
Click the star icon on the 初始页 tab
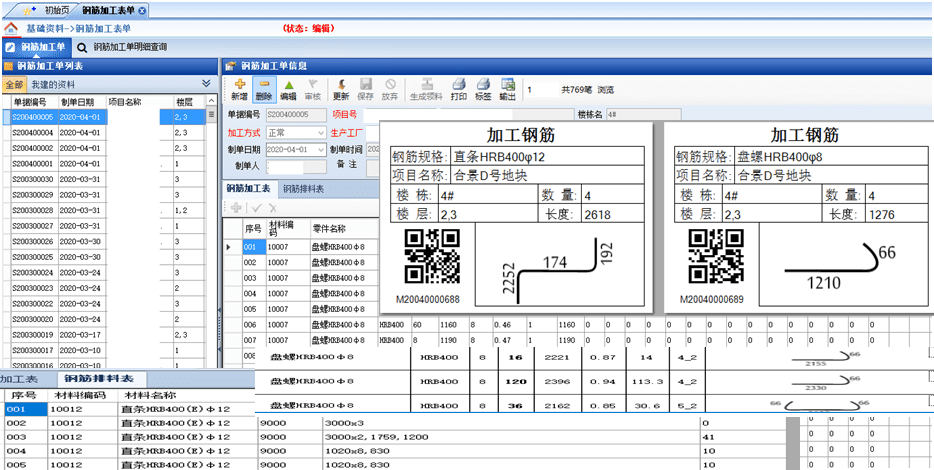tap(30, 11)
